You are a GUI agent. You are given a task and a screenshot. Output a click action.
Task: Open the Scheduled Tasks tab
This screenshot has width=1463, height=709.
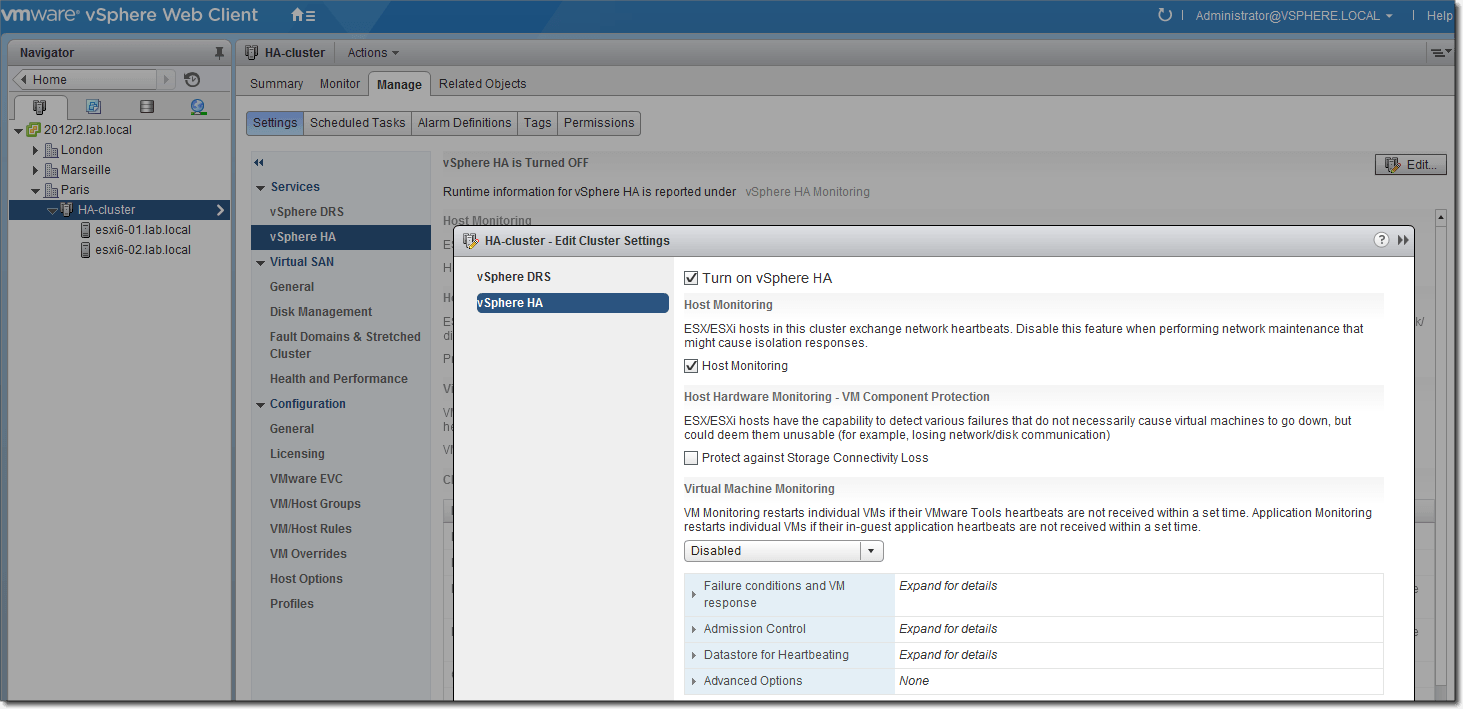(x=357, y=123)
